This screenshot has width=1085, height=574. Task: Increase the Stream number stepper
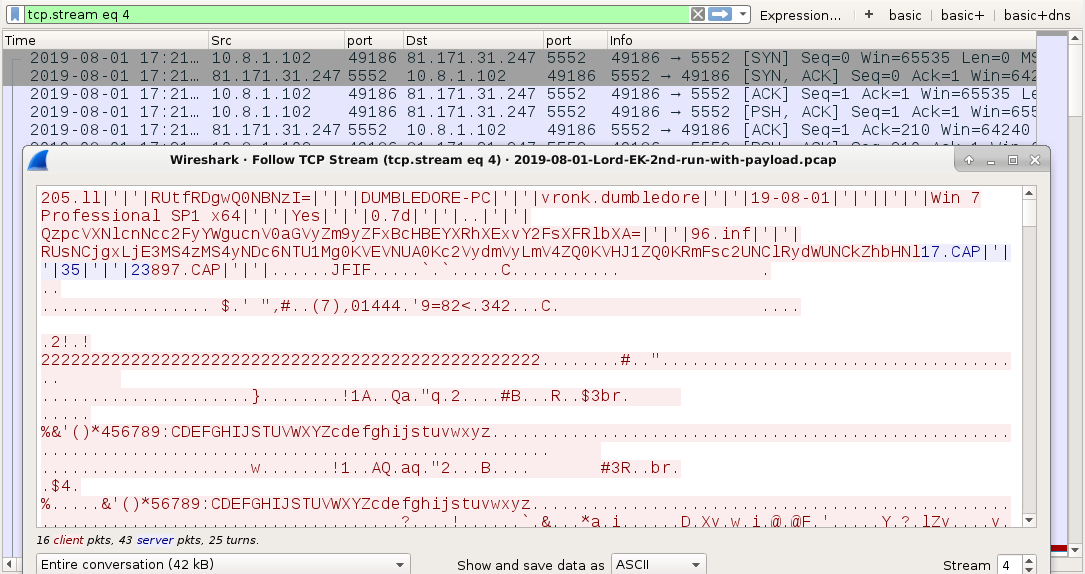[1029, 560]
